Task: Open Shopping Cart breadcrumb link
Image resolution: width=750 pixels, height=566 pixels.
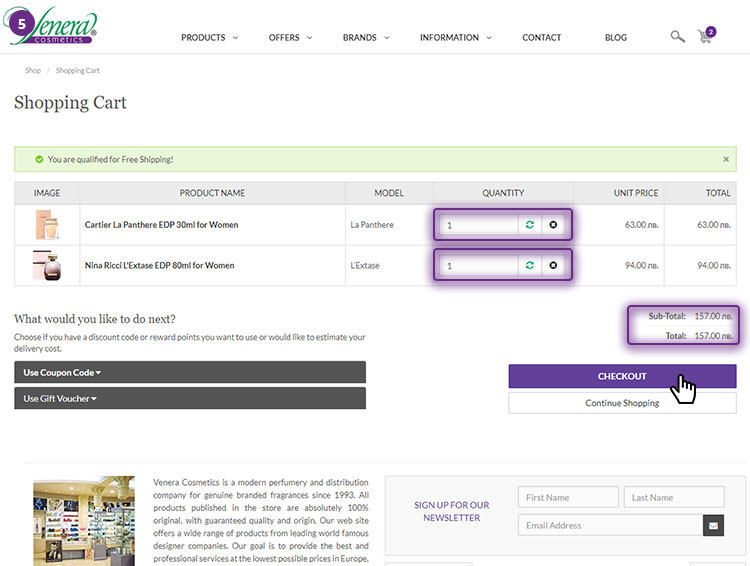Action: point(77,70)
